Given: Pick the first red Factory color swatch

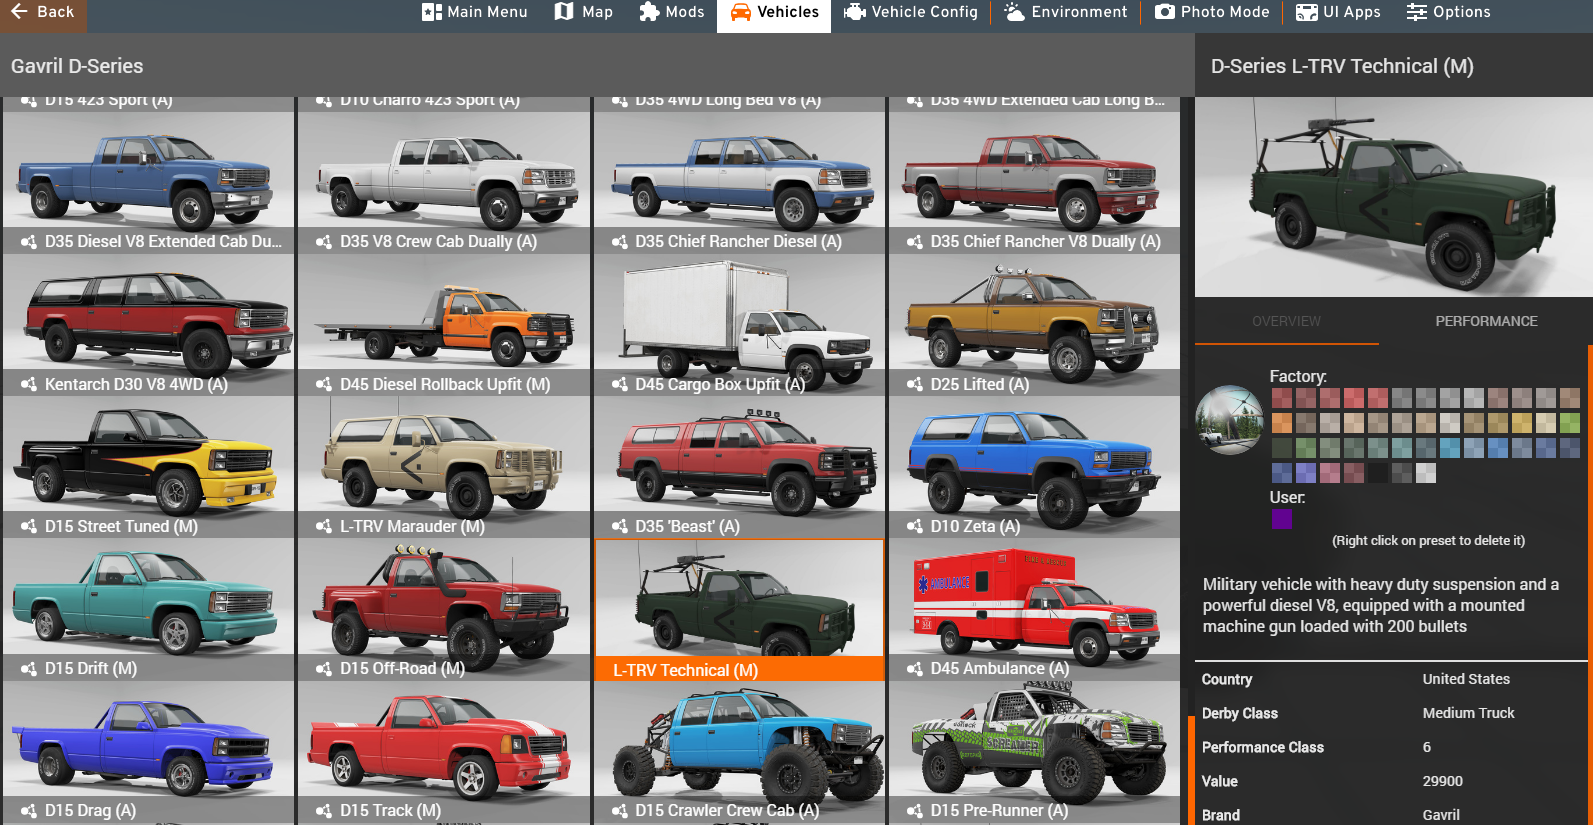Looking at the screenshot, I should 1281,398.
